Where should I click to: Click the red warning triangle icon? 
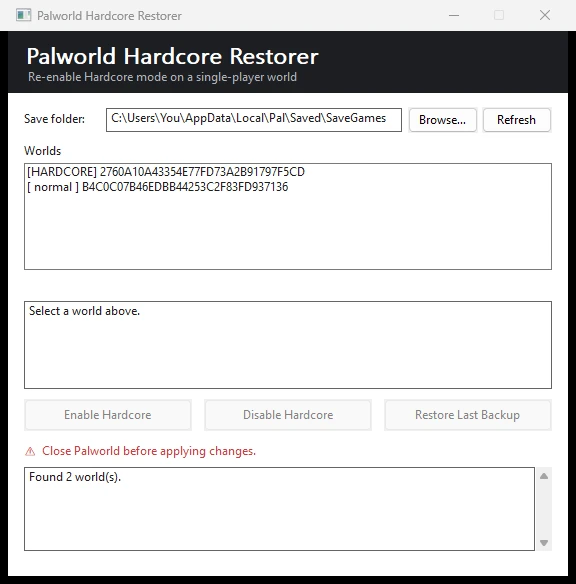tap(30, 451)
